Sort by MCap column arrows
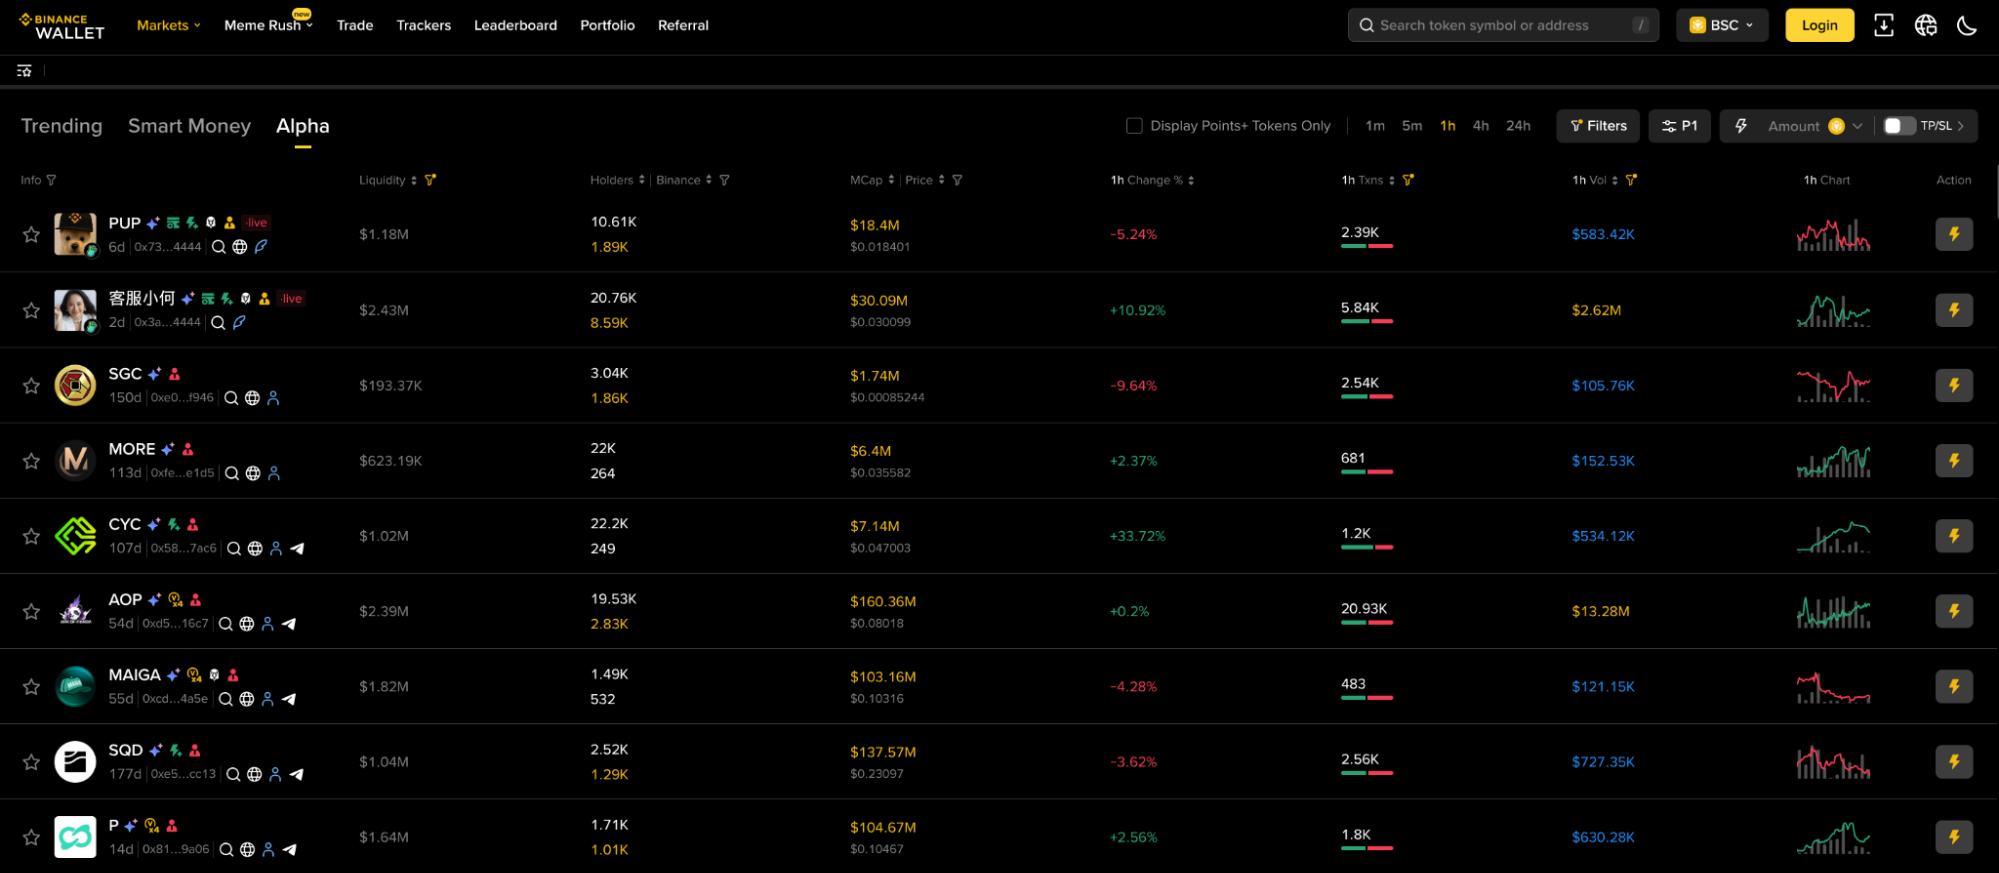 coord(891,180)
